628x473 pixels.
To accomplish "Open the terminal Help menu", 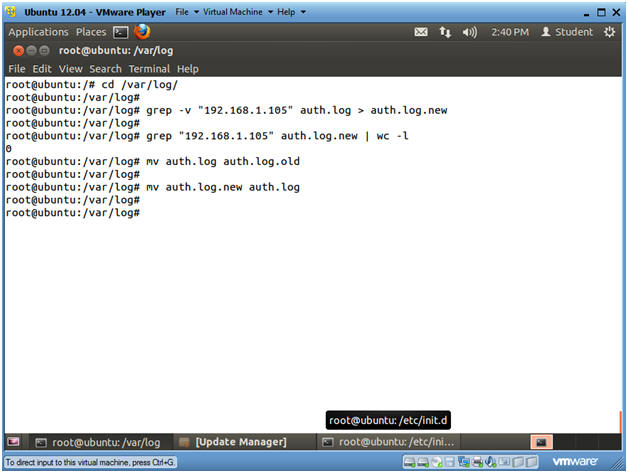I will [x=187, y=69].
